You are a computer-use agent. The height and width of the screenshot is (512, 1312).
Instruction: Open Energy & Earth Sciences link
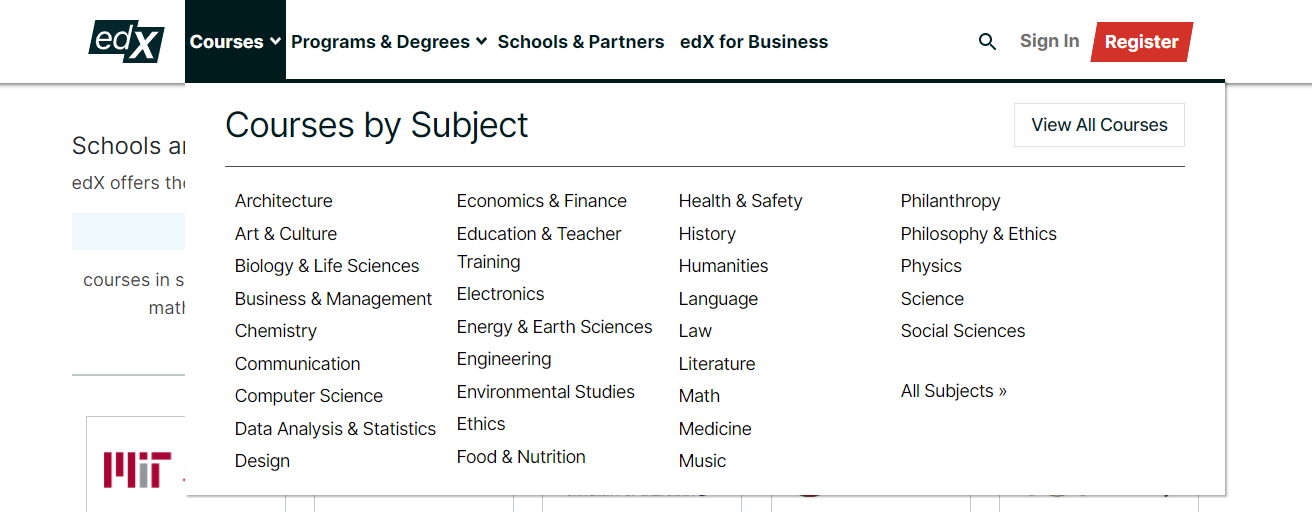coord(554,327)
